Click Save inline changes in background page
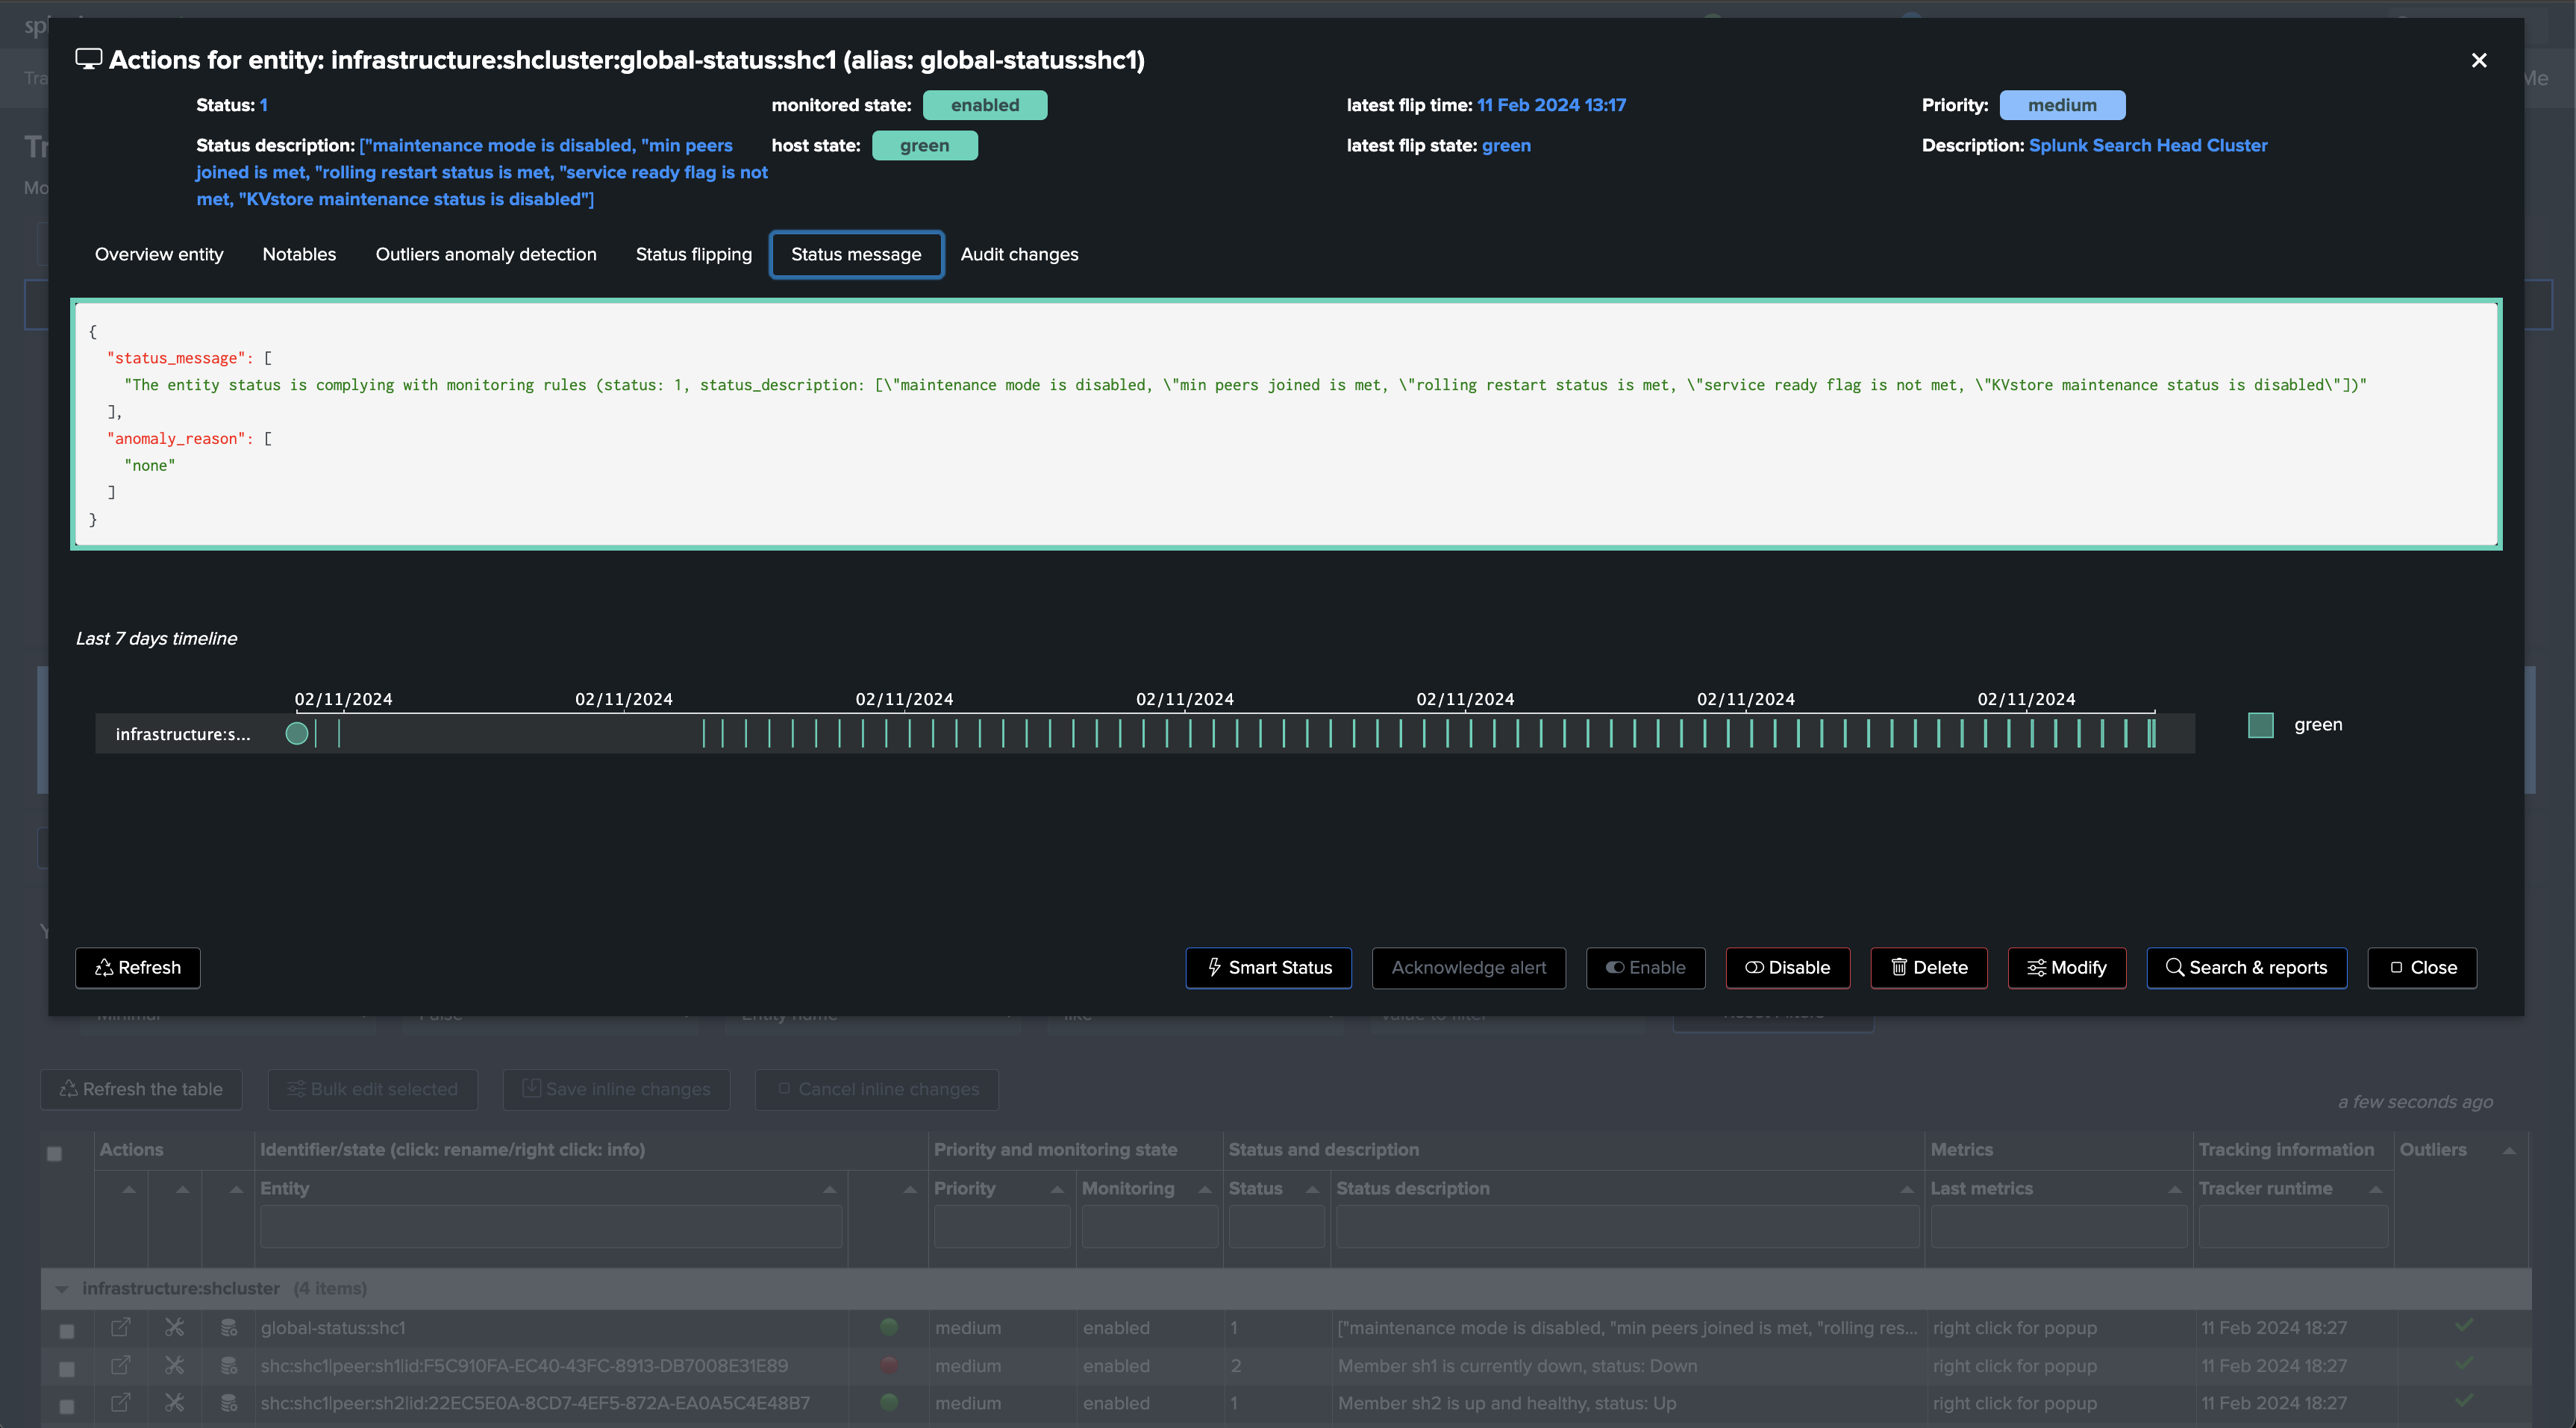This screenshot has width=2576, height=1428. [616, 1089]
